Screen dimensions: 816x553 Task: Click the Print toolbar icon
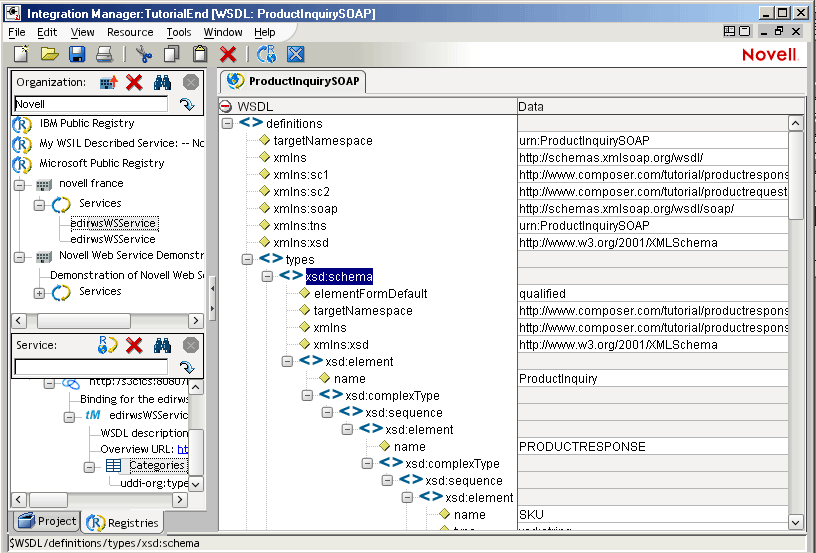[104, 54]
